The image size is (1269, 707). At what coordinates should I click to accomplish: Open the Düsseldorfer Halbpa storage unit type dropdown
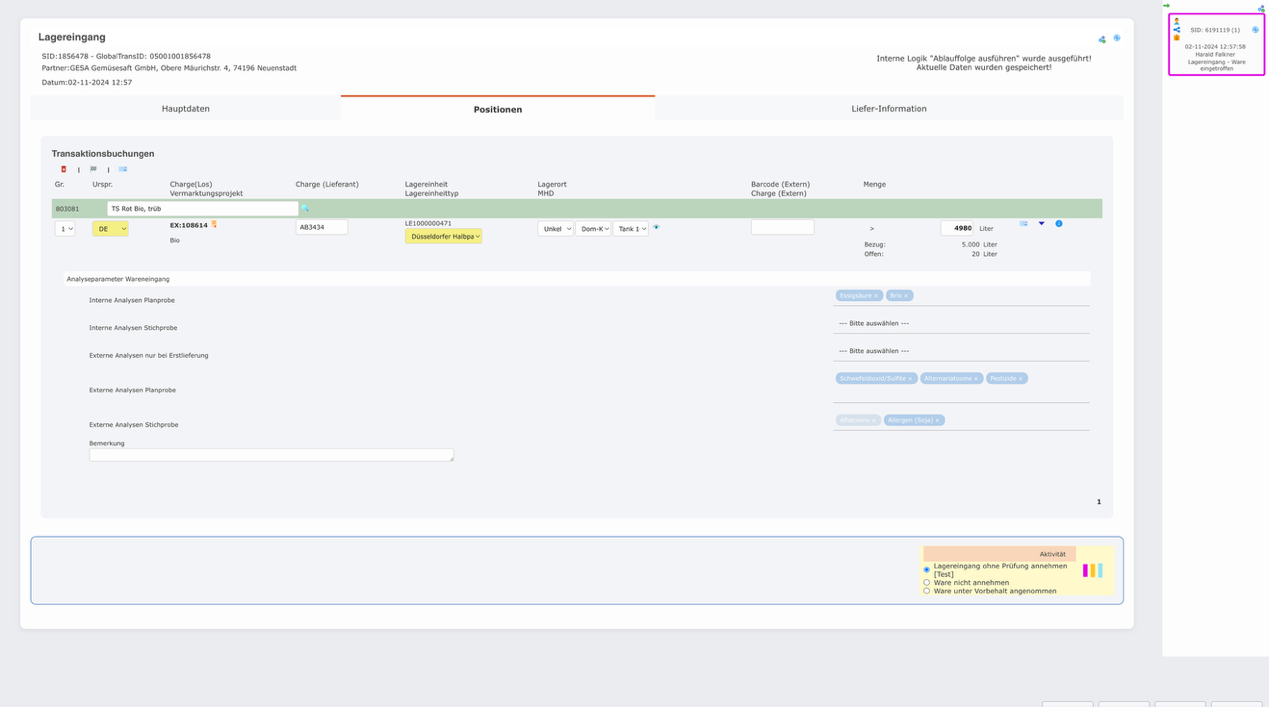443,237
